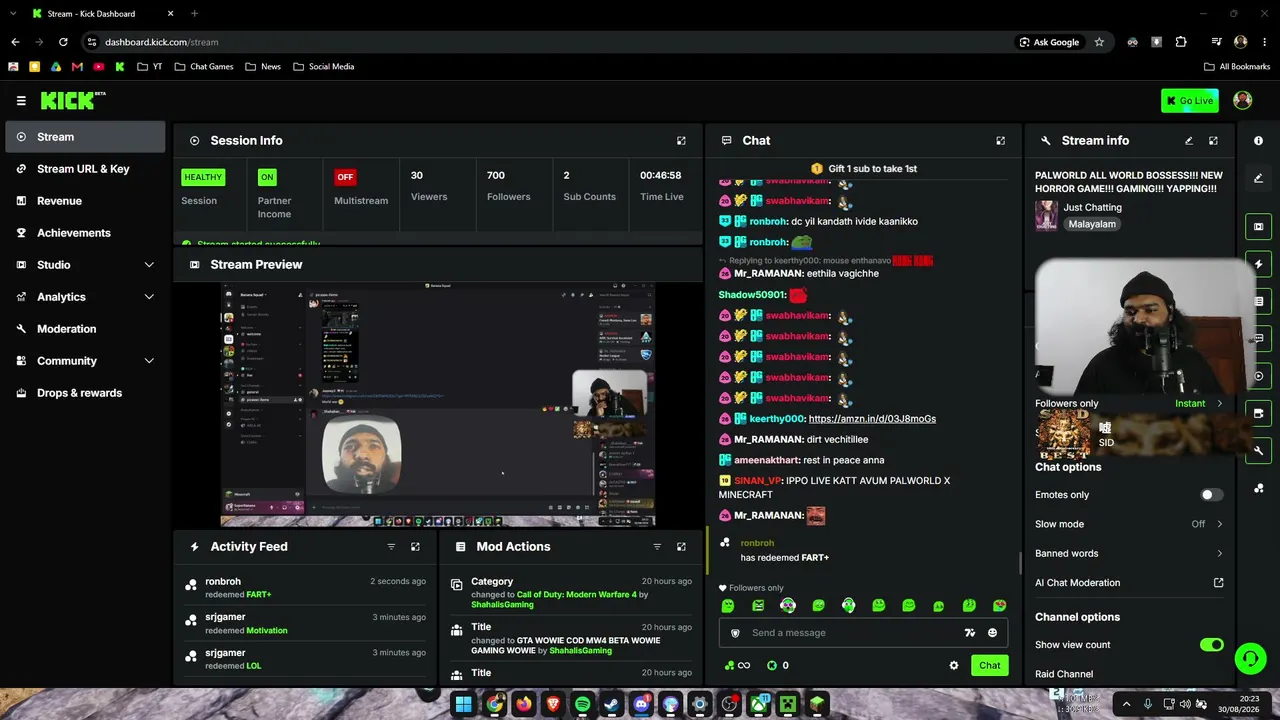This screenshot has height=720, width=1280.
Task: Go to Stream URL & Key
Action: (85, 169)
